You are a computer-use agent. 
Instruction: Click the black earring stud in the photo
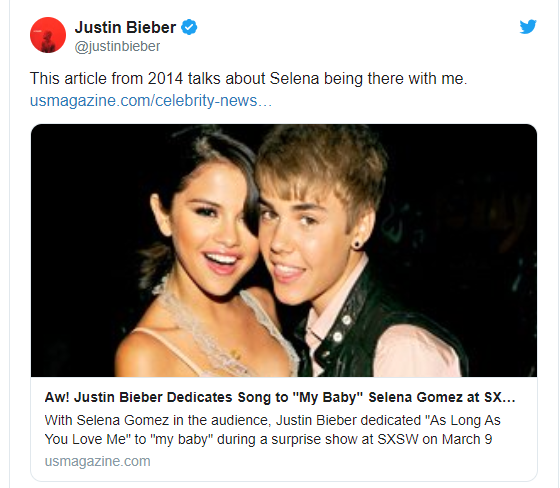(x=356, y=245)
